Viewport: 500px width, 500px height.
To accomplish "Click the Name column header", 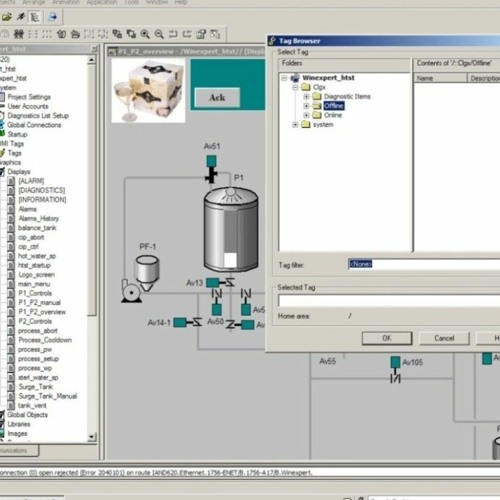I will pos(440,78).
